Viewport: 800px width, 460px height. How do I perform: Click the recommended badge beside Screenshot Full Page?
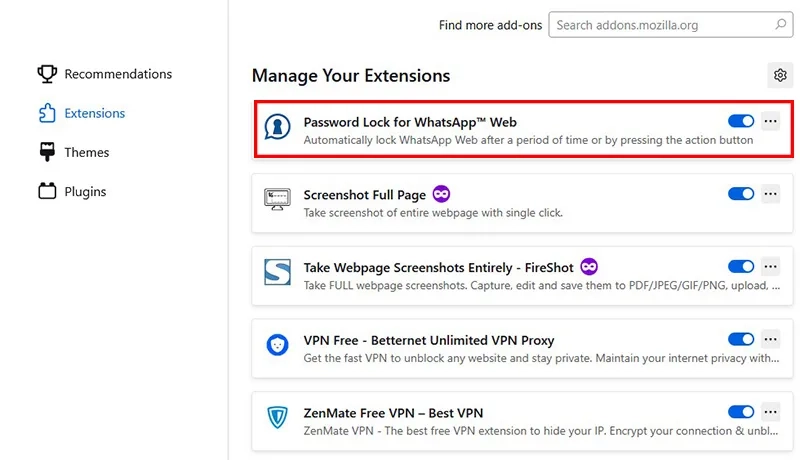pyautogui.click(x=441, y=194)
